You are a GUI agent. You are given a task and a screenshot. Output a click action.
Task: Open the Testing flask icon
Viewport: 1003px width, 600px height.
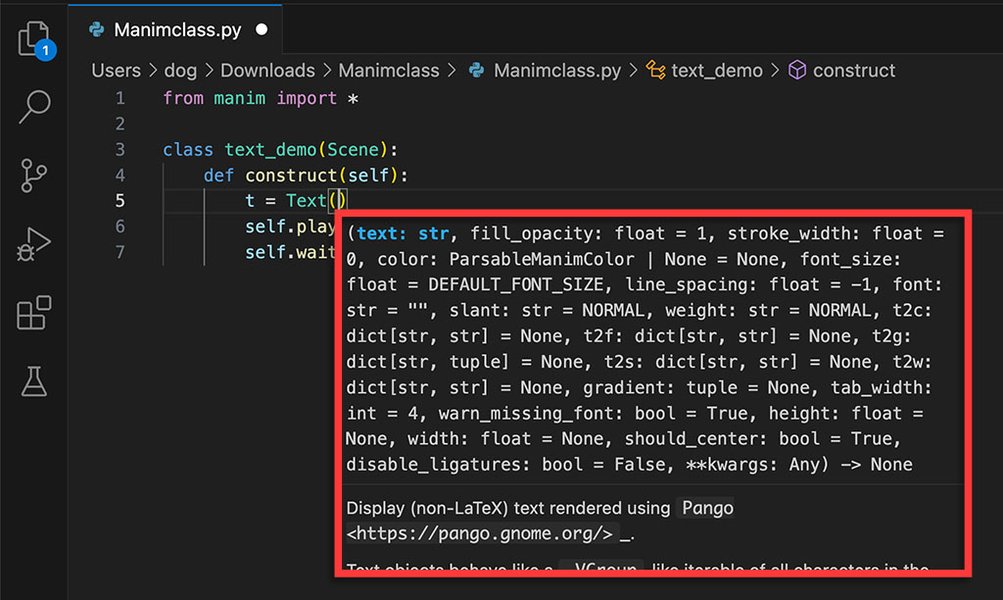[x=34, y=381]
